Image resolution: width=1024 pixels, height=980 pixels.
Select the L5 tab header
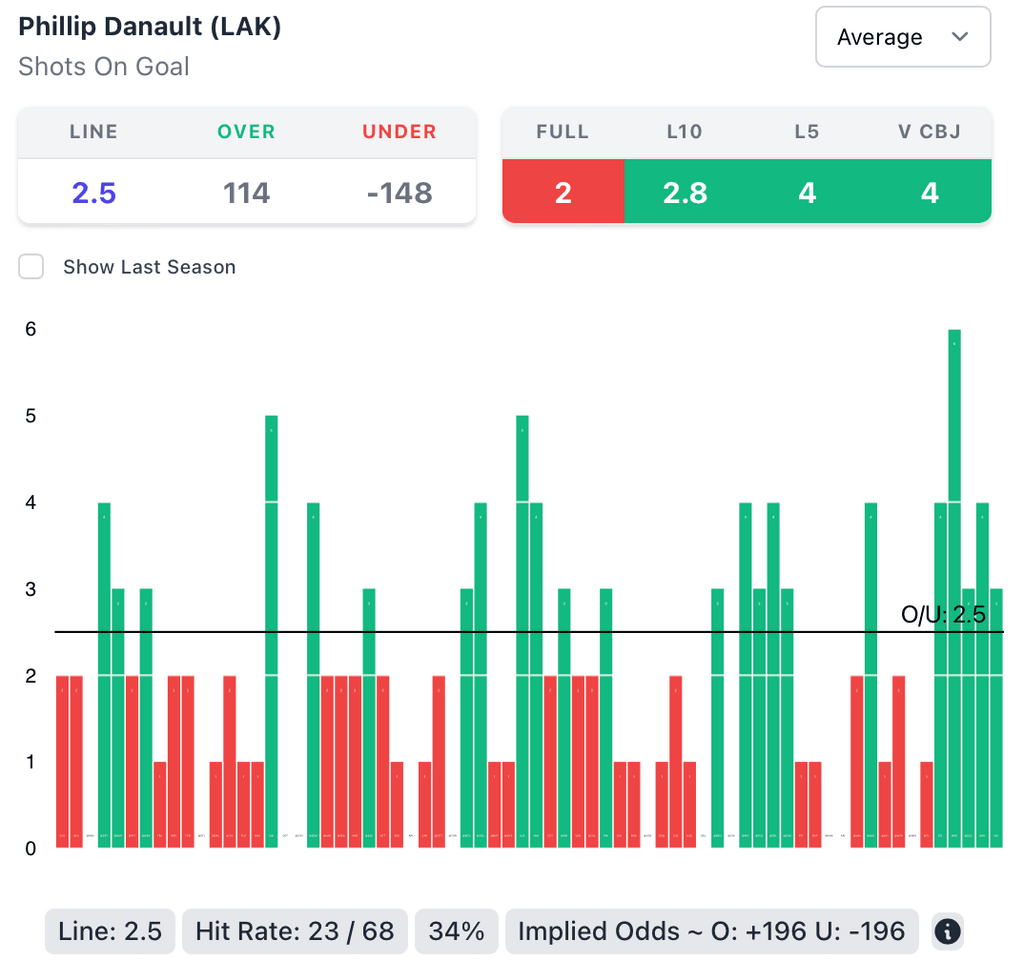tap(807, 132)
